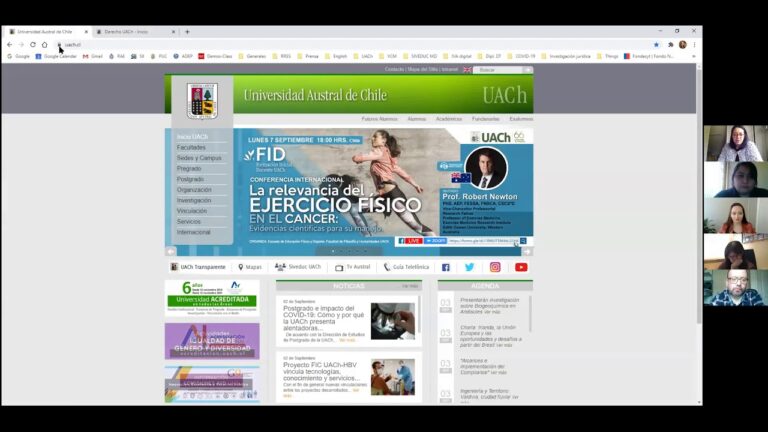This screenshot has height=432, width=768.
Task: Open the Mapas pin link
Action: coord(250,267)
